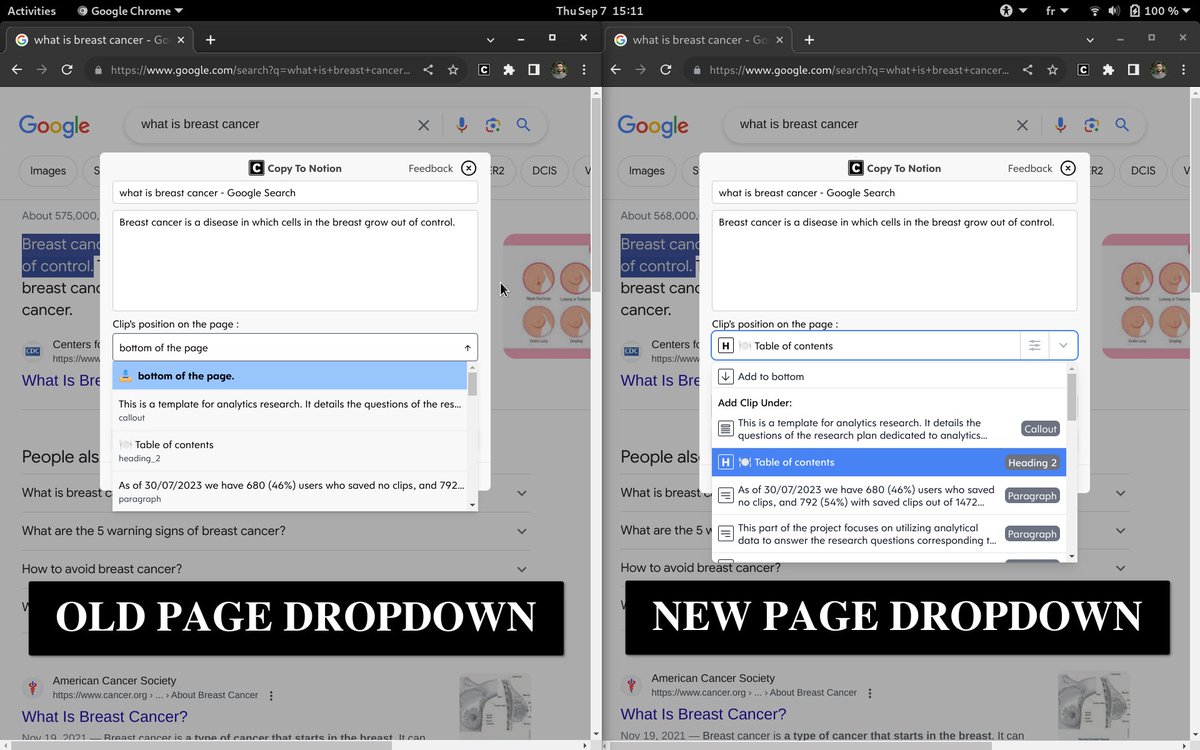The width and height of the screenshot is (1200, 750).
Task: Select 'As of 30/07/2023' paragraph in old dropdown
Action: point(289,491)
